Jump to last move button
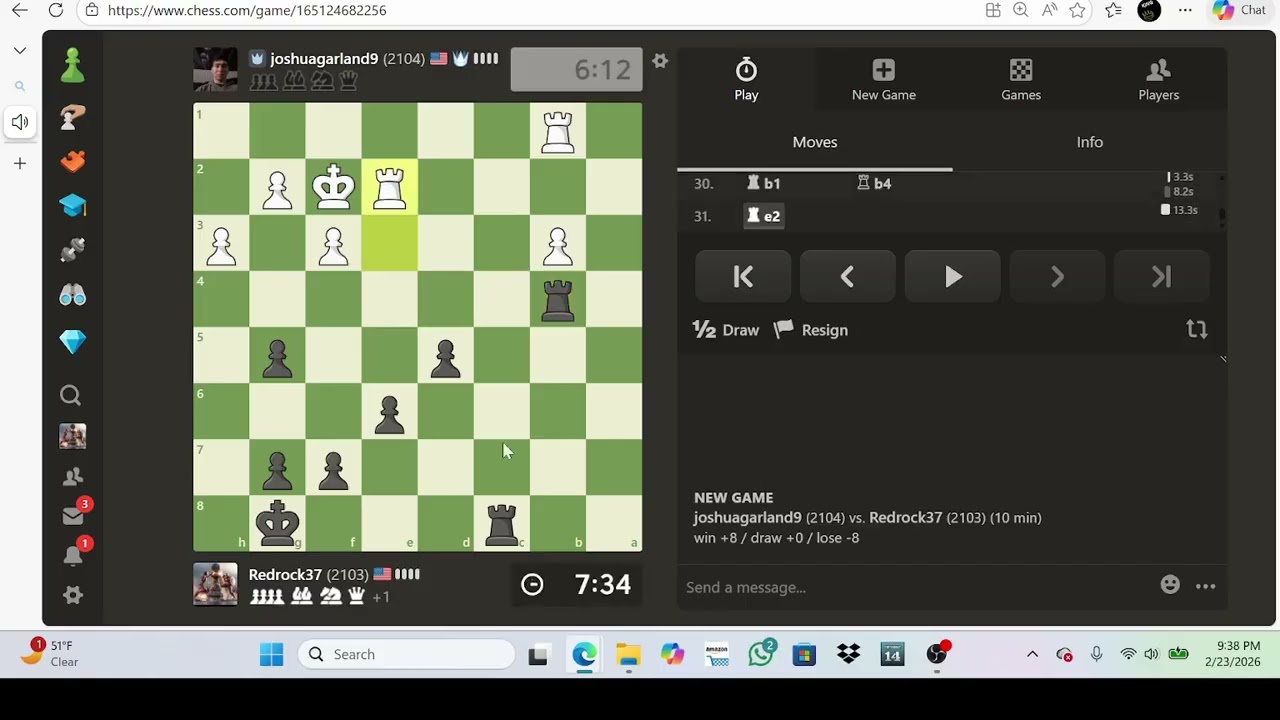 (x=1161, y=276)
